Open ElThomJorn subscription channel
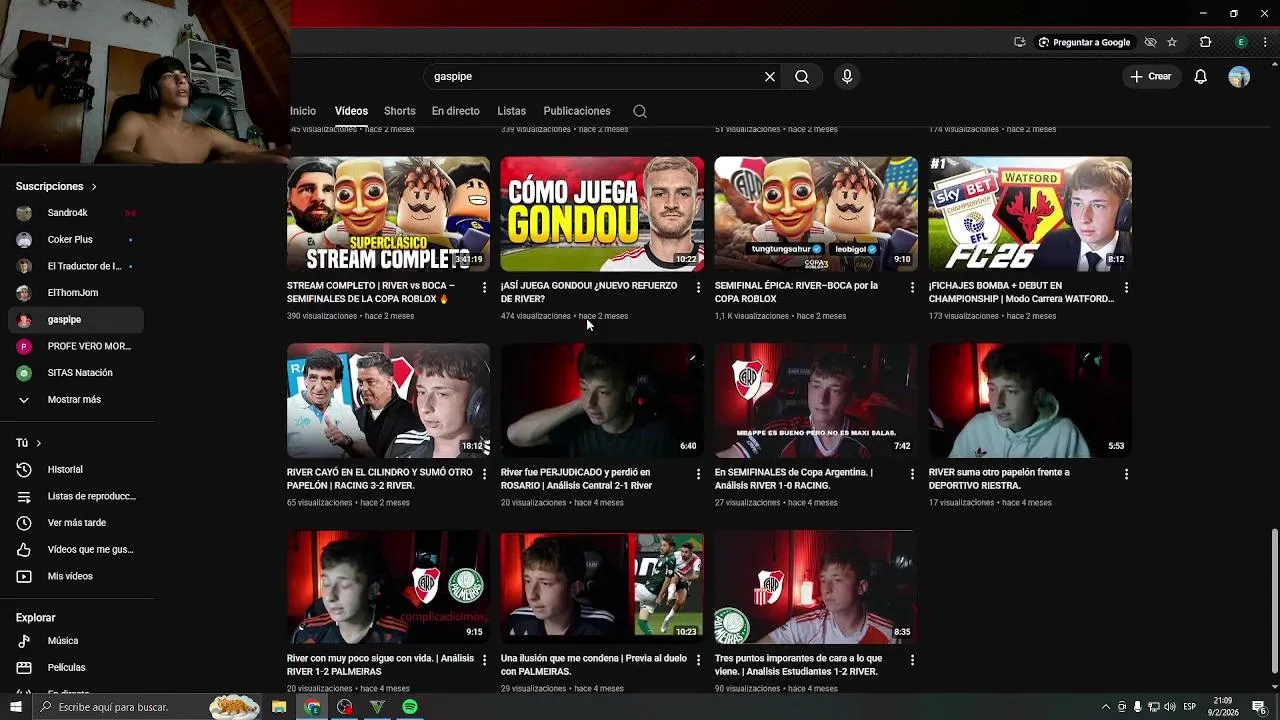1280x720 pixels. [x=76, y=293]
